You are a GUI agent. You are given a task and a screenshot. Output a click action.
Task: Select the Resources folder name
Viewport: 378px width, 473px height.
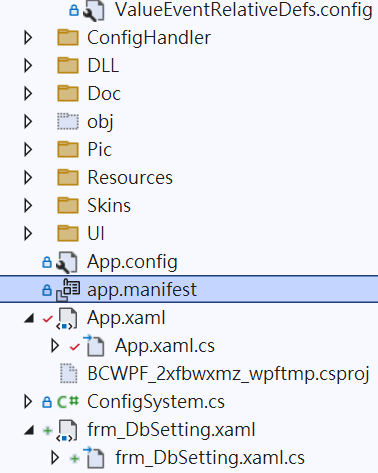click(130, 177)
